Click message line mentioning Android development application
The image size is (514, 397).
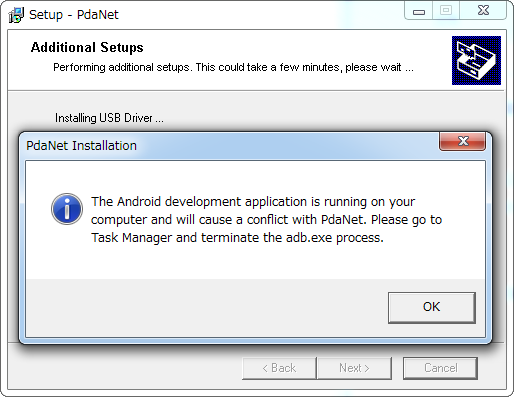pyautogui.click(x=253, y=202)
